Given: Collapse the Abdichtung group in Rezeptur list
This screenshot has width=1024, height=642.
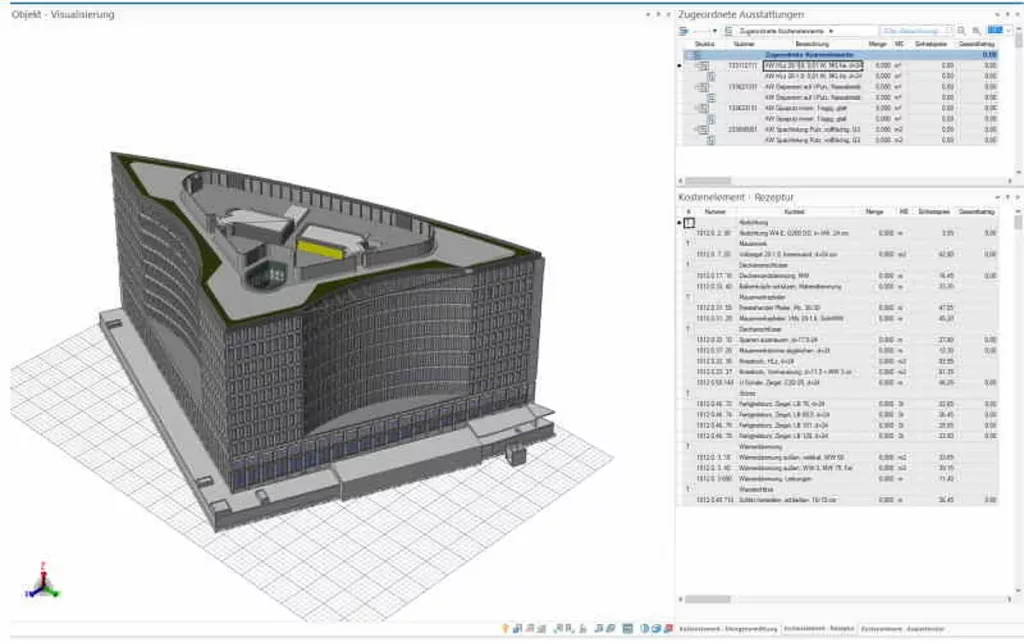Looking at the screenshot, I should point(689,223).
